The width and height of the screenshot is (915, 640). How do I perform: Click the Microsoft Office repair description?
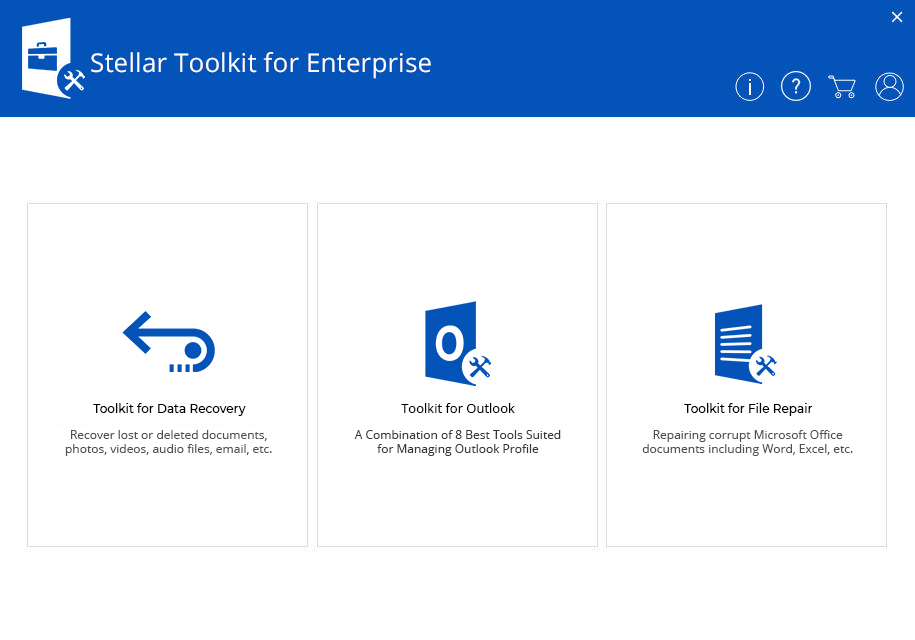click(746, 441)
